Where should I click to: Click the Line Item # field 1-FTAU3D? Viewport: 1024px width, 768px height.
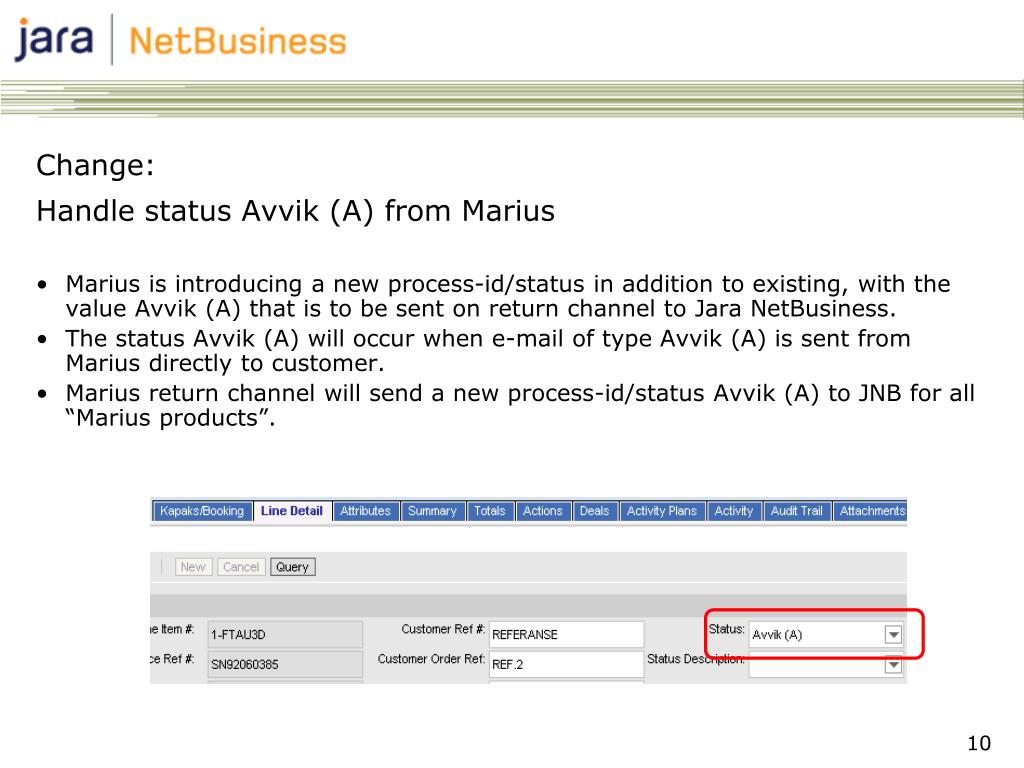[x=285, y=634]
